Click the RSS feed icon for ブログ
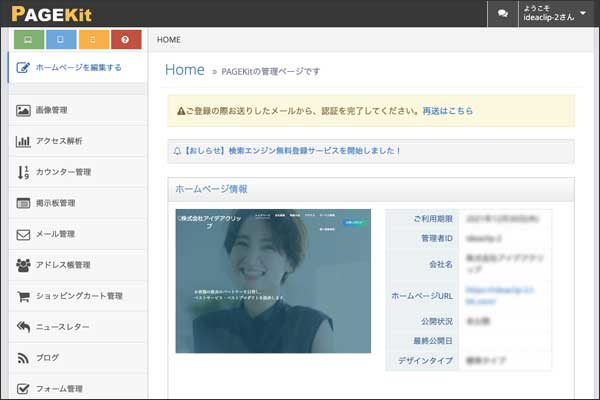The width and height of the screenshot is (600, 400). [23, 358]
